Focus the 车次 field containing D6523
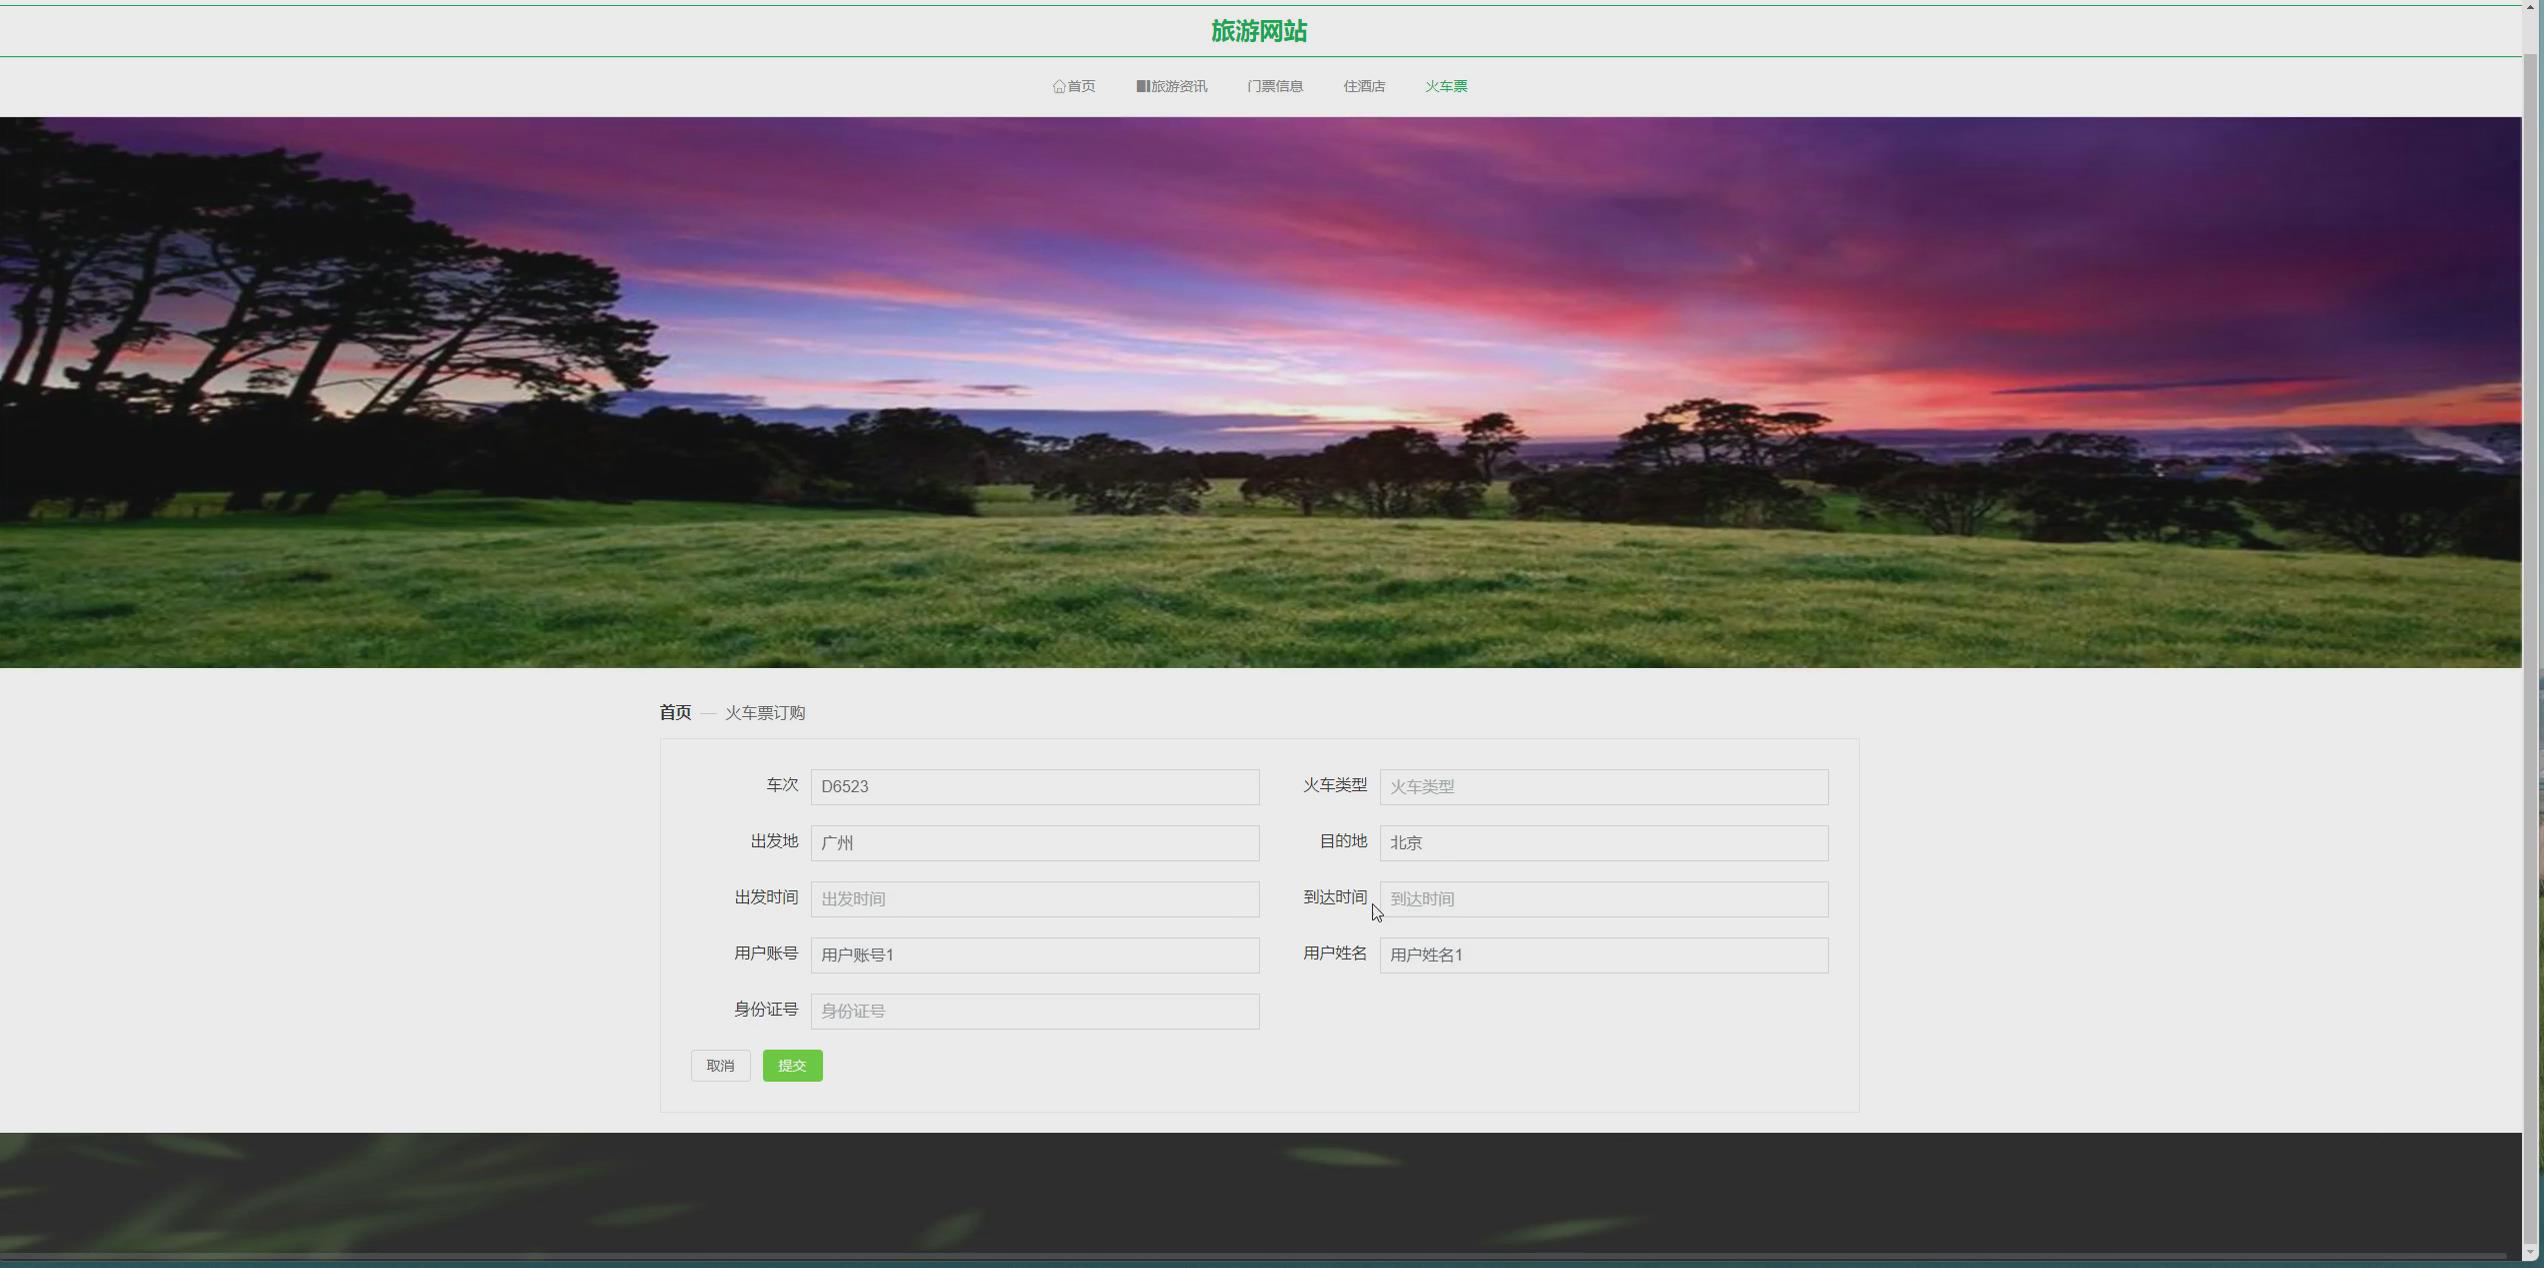Image resolution: width=2544 pixels, height=1268 pixels. [x=1035, y=786]
